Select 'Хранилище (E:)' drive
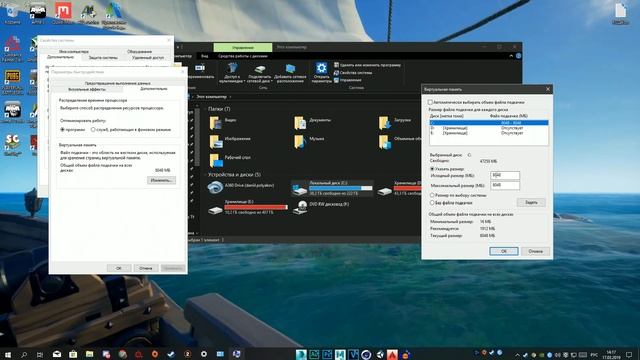 coord(248,207)
